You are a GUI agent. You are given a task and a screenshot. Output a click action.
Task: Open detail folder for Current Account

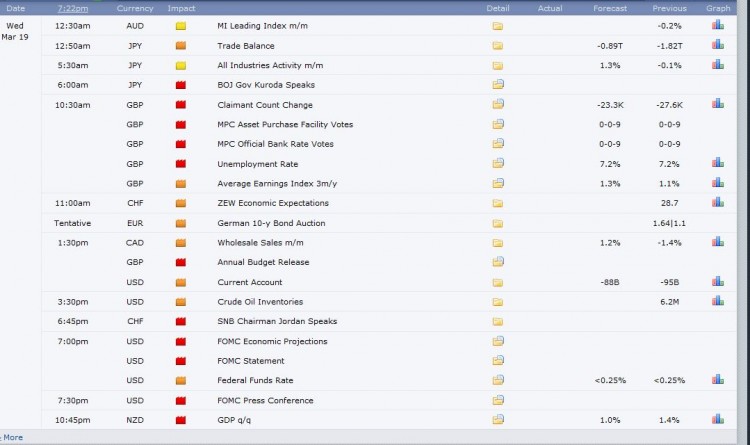(x=498, y=282)
